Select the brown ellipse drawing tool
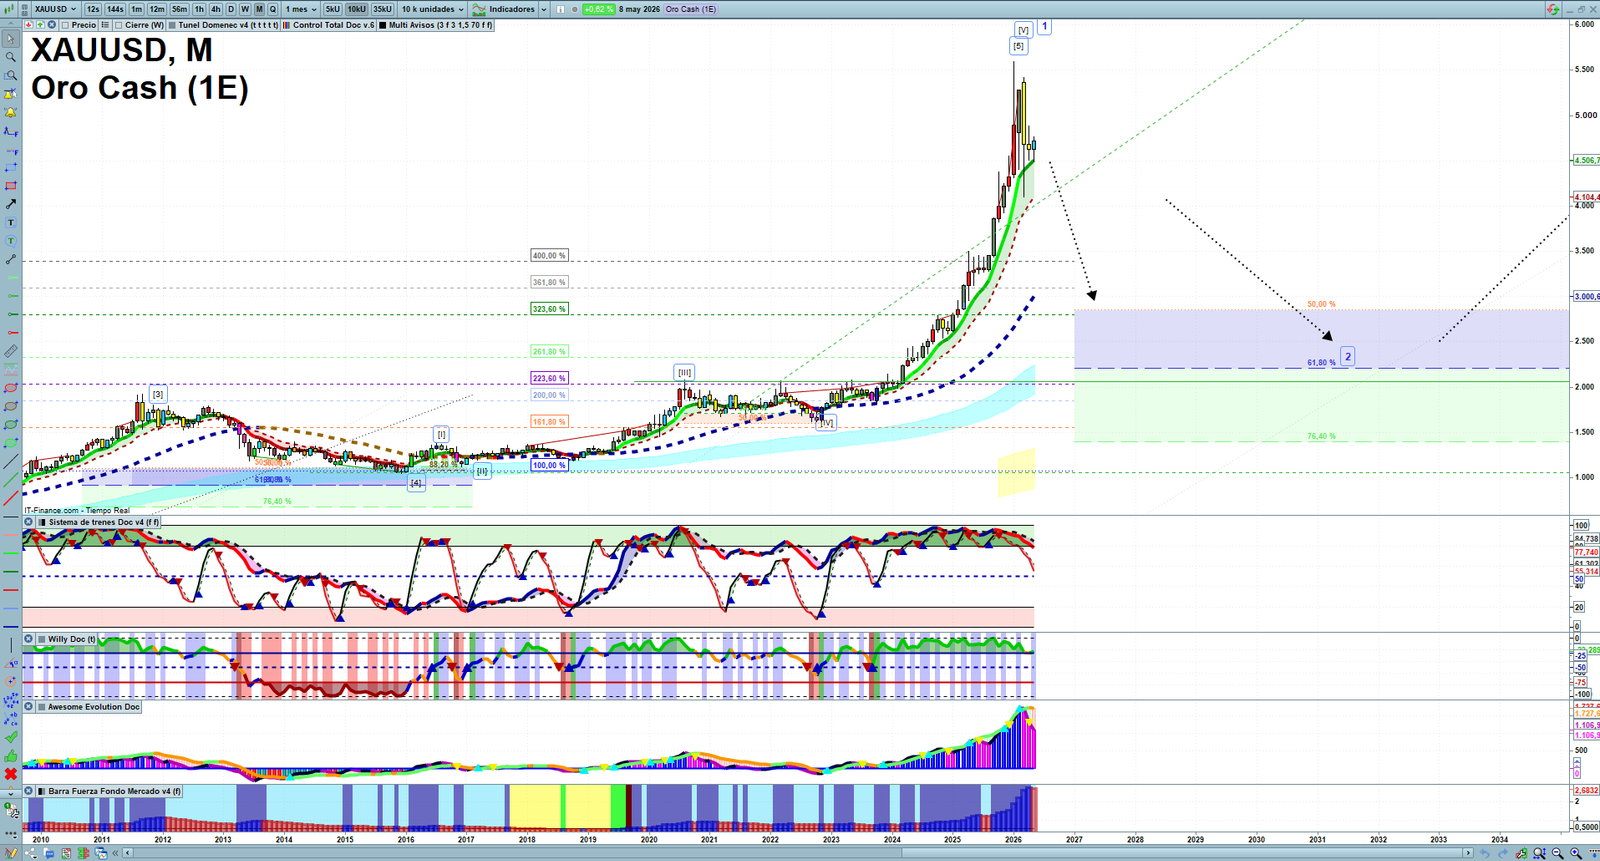 point(11,406)
